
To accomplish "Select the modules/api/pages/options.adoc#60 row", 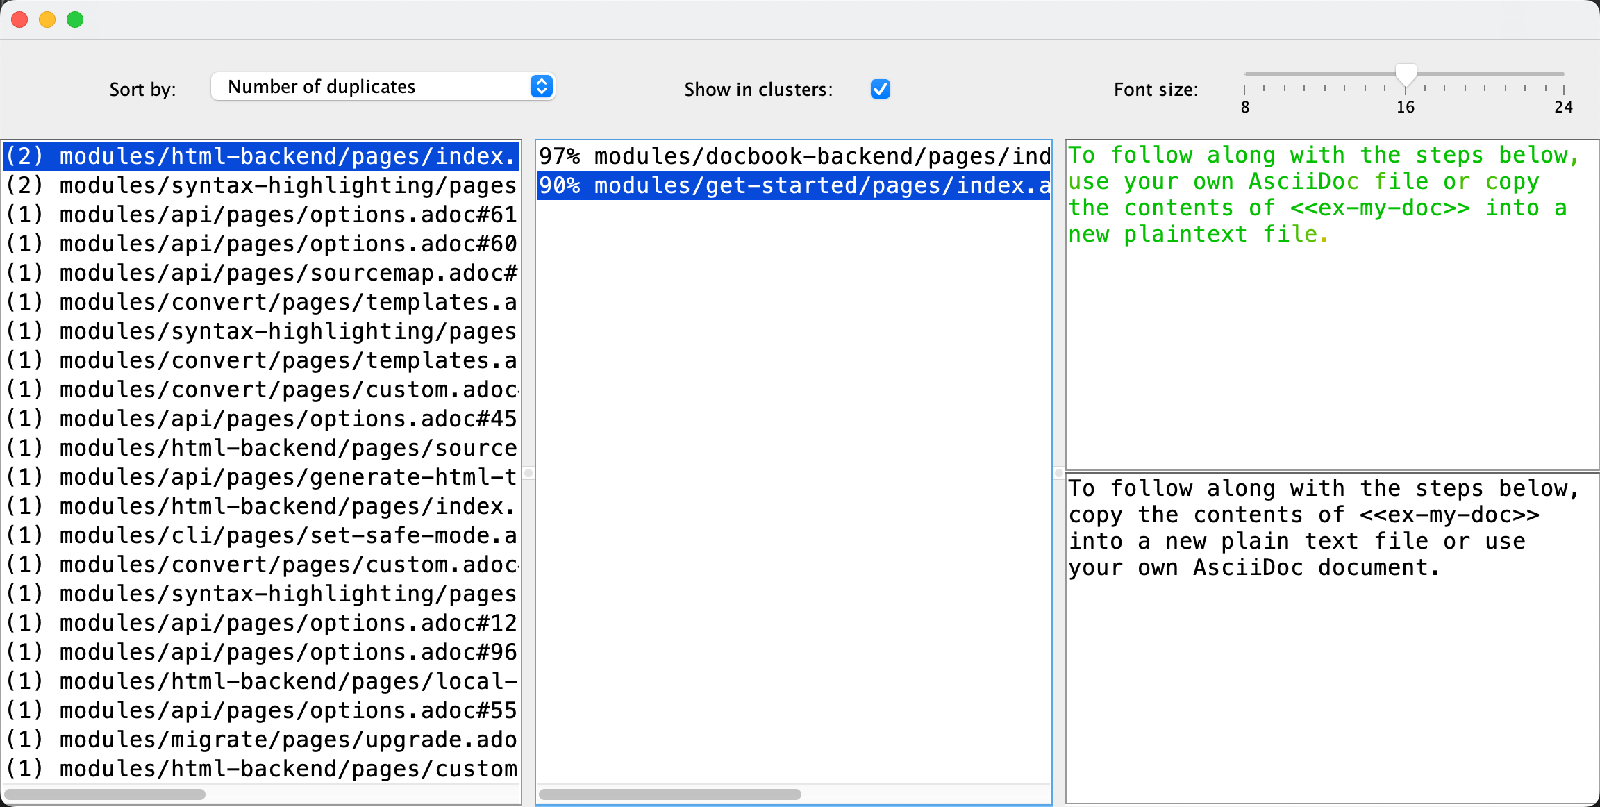I will coord(262,243).
